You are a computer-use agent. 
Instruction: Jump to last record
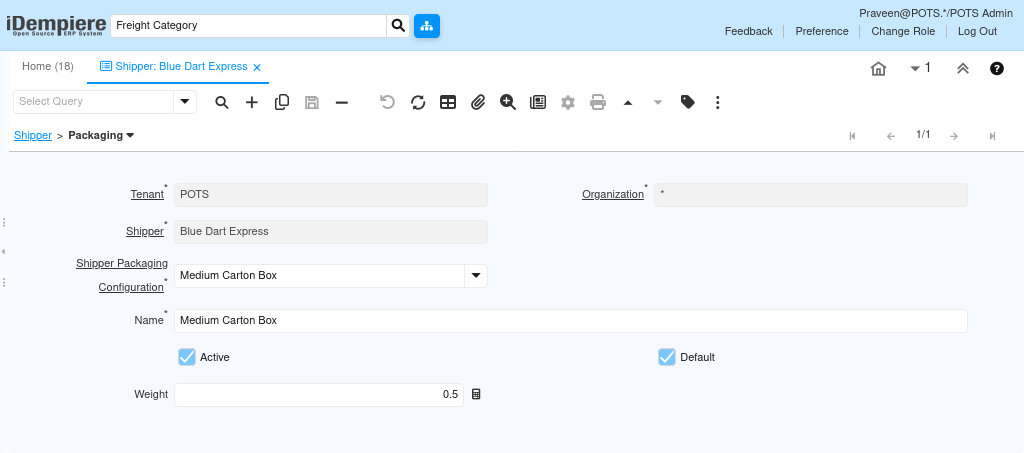click(992, 136)
